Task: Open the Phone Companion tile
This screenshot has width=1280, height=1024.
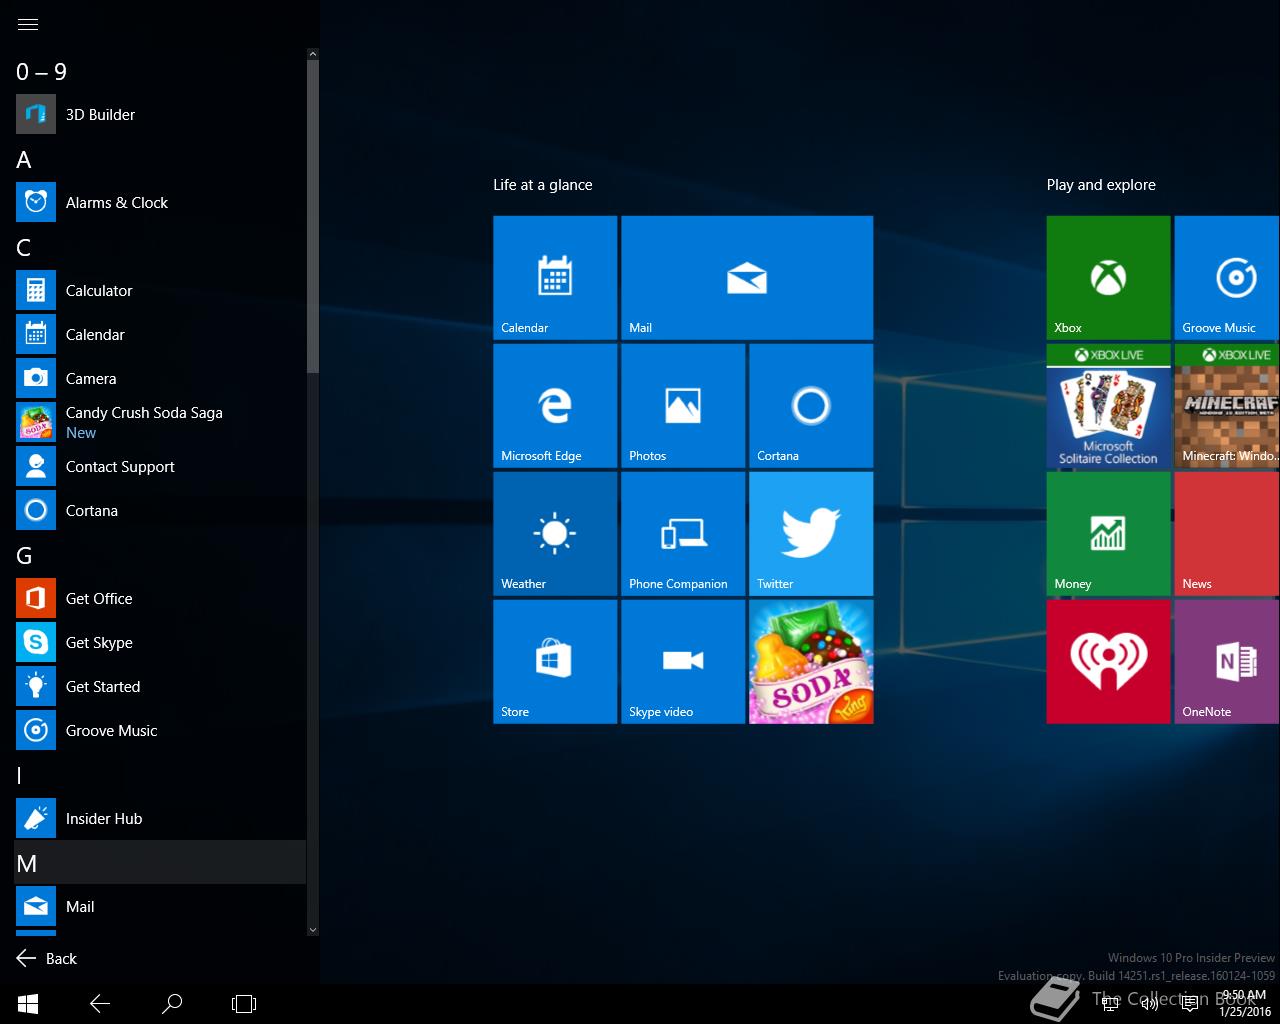Action: pyautogui.click(x=683, y=533)
